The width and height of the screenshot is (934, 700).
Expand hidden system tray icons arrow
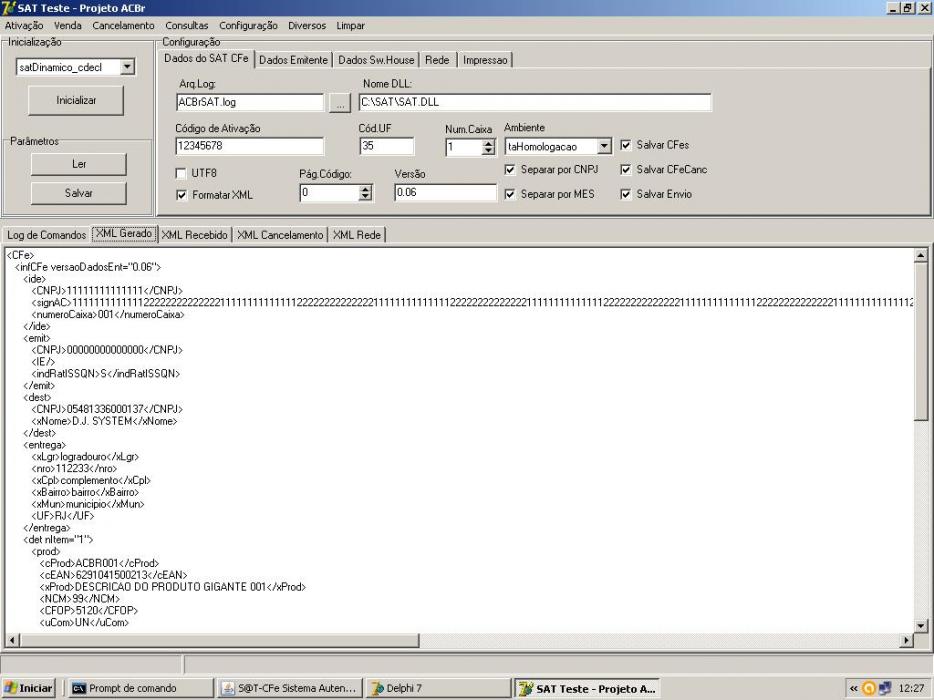[x=853, y=689]
